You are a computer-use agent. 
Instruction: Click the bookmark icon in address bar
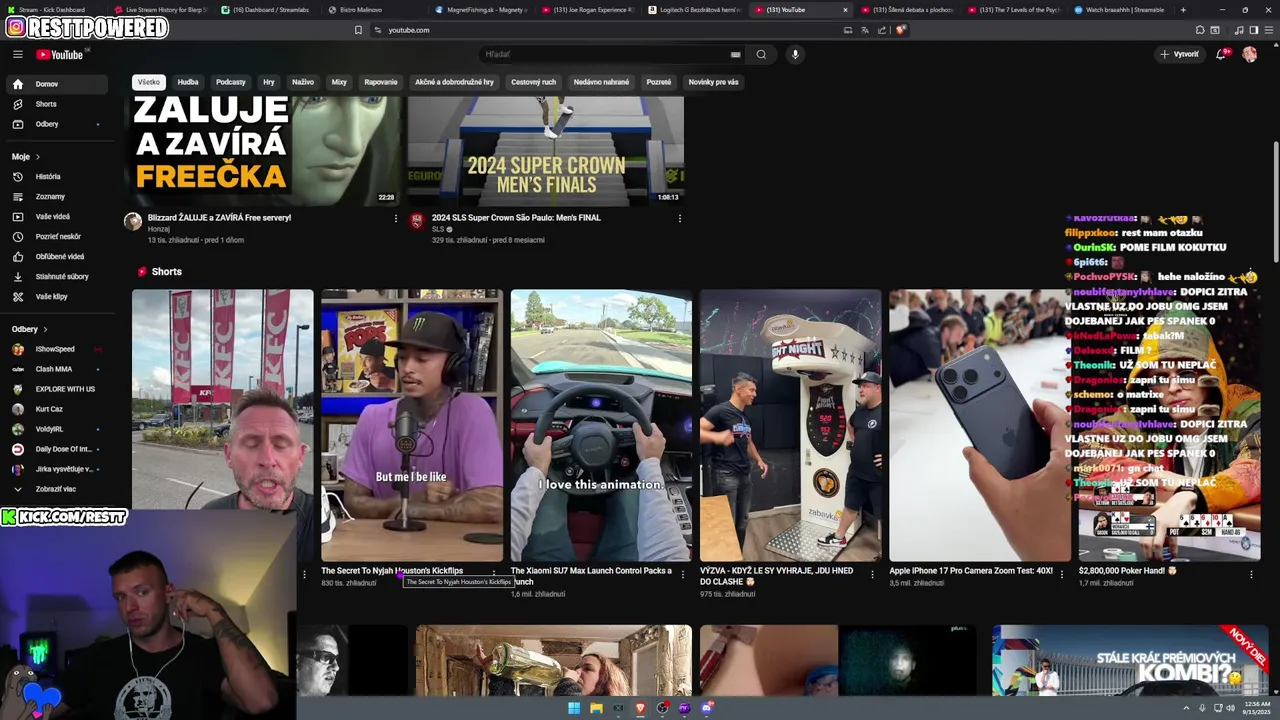pyautogui.click(x=358, y=30)
